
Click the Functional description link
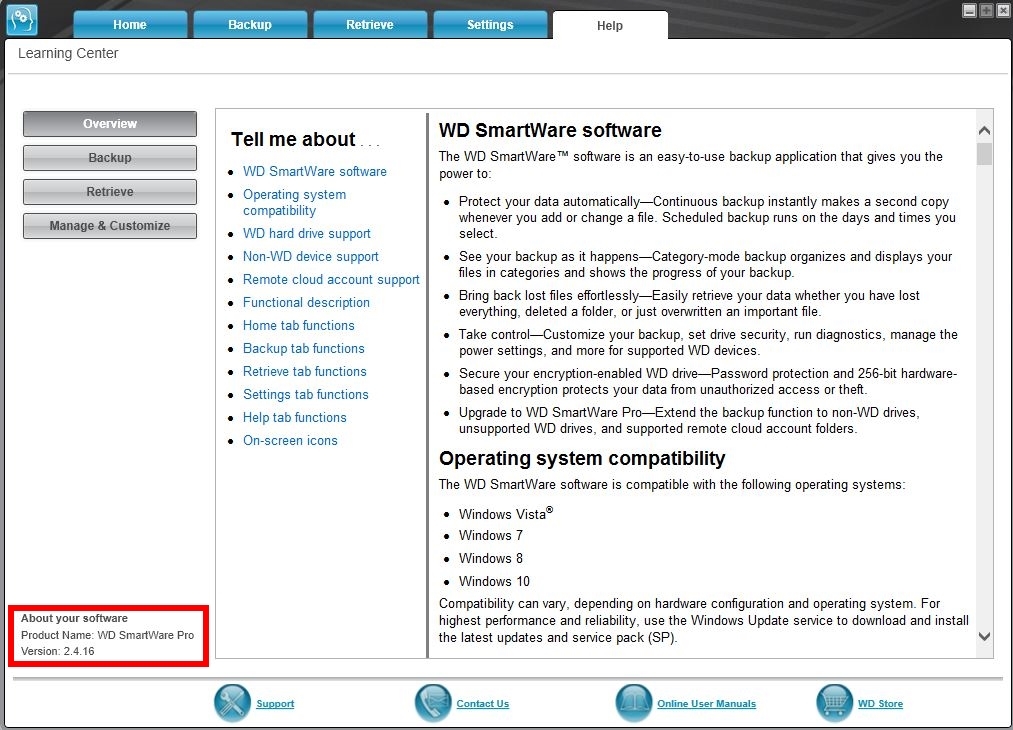(x=306, y=302)
